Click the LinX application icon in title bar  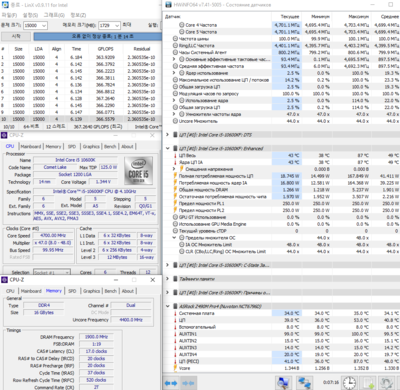pos(5,5)
